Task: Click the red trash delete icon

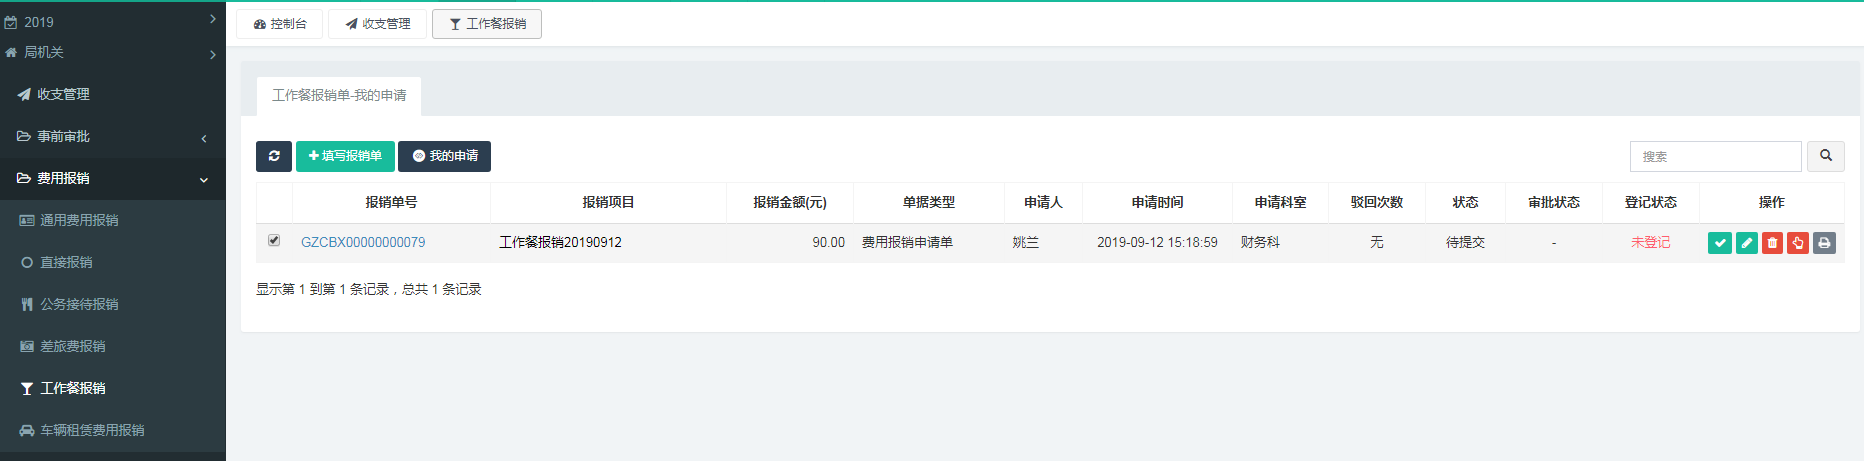Action: click(x=1773, y=243)
